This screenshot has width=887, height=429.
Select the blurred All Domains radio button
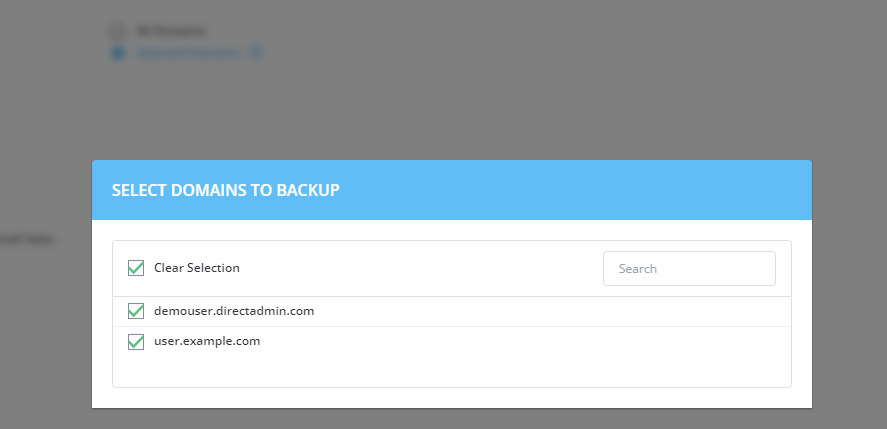118,31
